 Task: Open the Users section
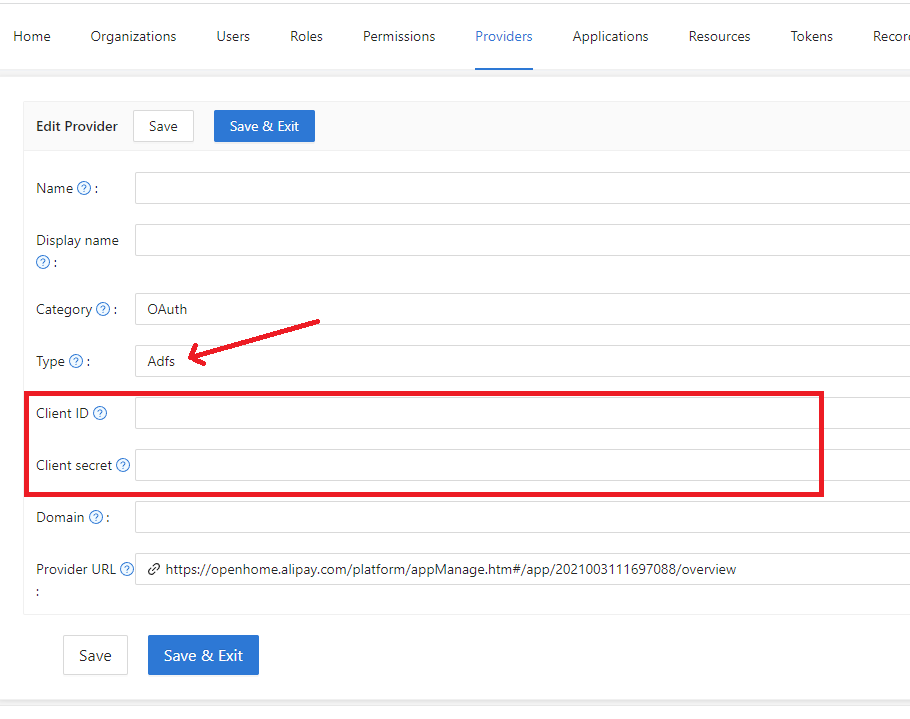point(233,36)
